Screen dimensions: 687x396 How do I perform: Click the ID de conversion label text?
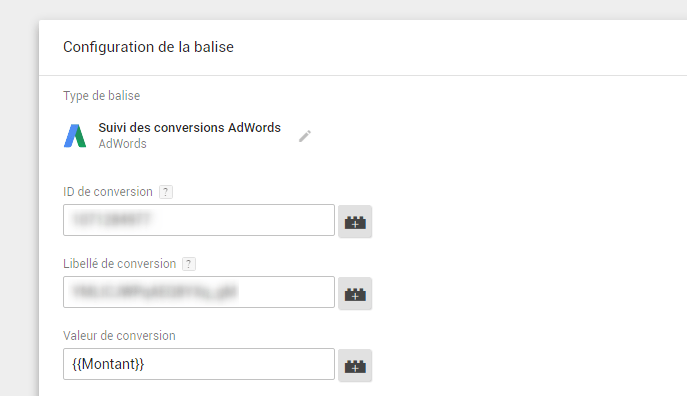pos(108,192)
